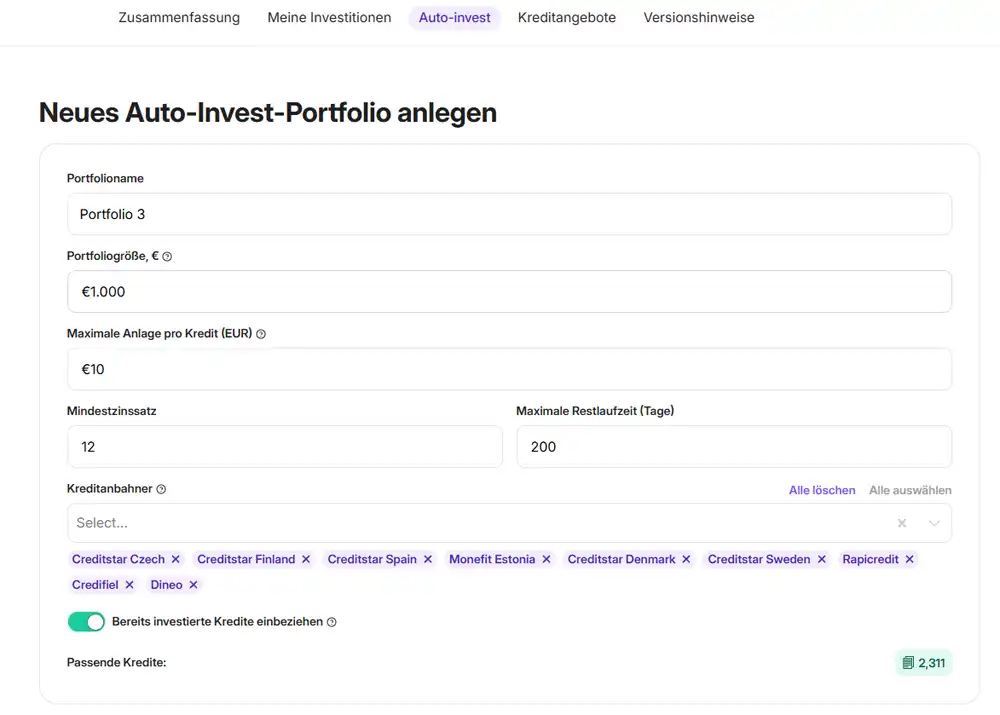
Task: Click the Passende Kredite label
Action: click(x=117, y=663)
